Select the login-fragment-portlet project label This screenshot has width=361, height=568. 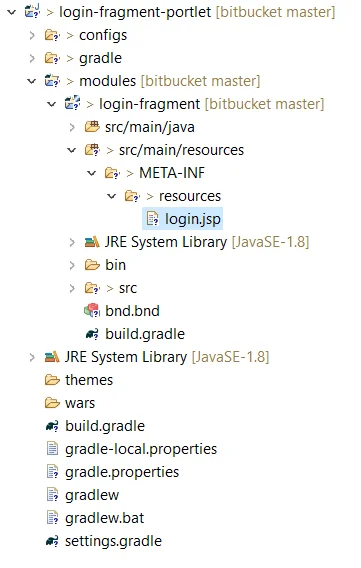[135, 12]
